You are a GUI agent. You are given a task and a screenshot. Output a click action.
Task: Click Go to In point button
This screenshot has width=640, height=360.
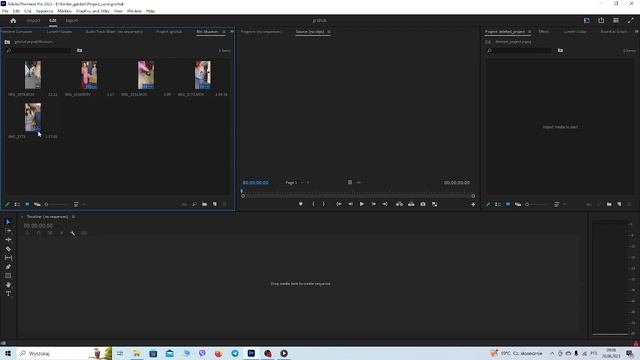(339, 204)
